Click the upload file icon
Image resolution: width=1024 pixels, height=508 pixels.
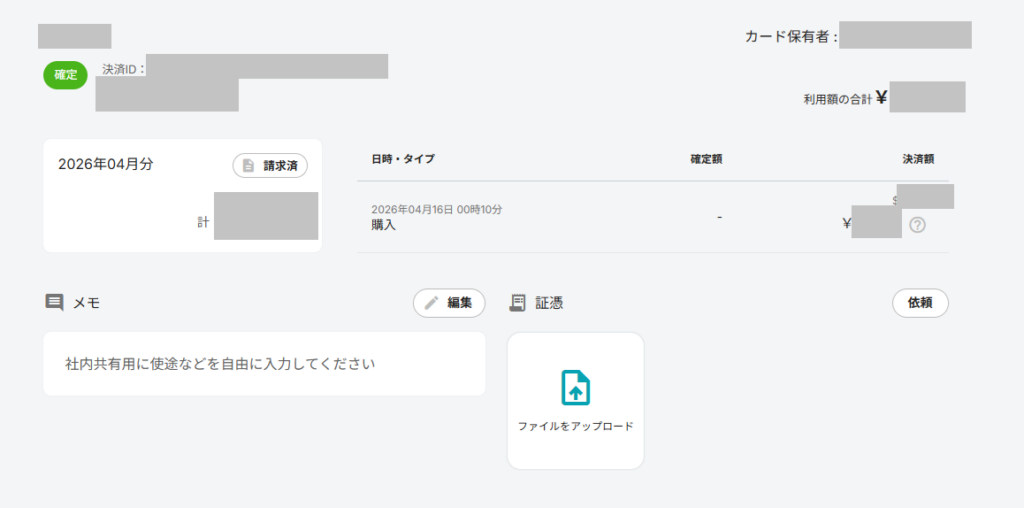pos(575,388)
